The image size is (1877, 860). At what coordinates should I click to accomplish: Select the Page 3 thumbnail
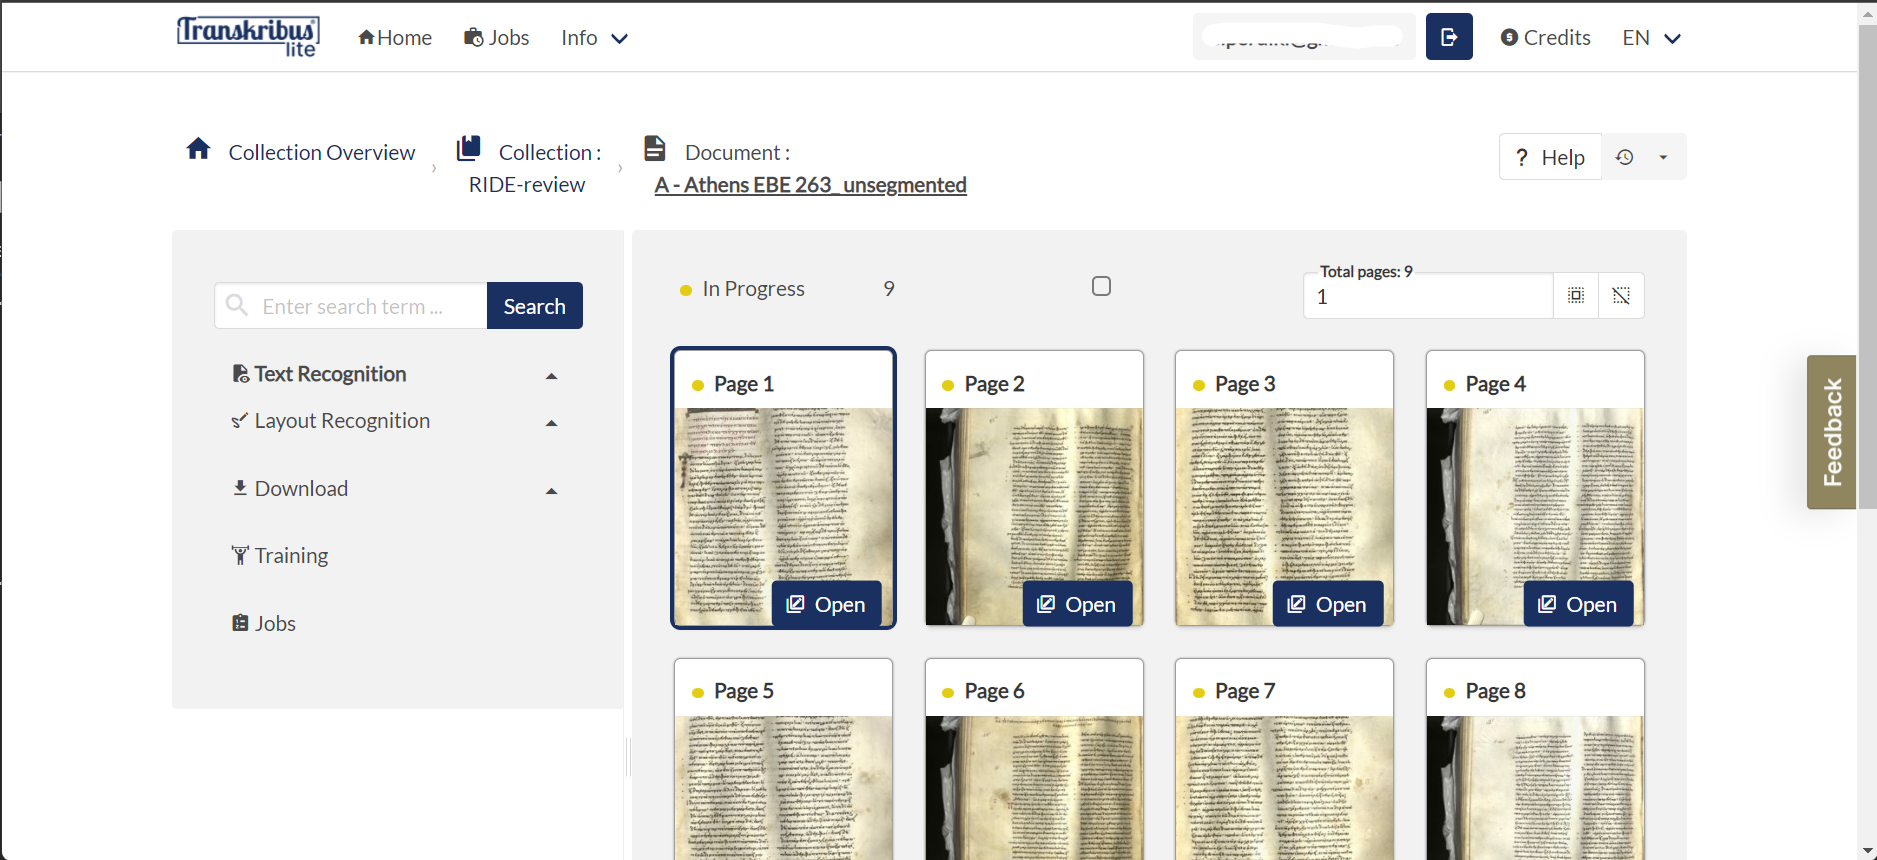pos(1284,488)
